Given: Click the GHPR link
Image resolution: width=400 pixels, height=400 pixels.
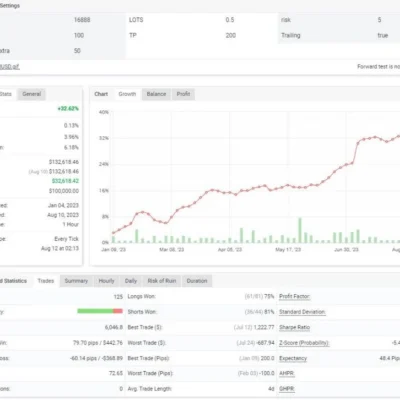Looking at the screenshot, I should coord(287,389).
